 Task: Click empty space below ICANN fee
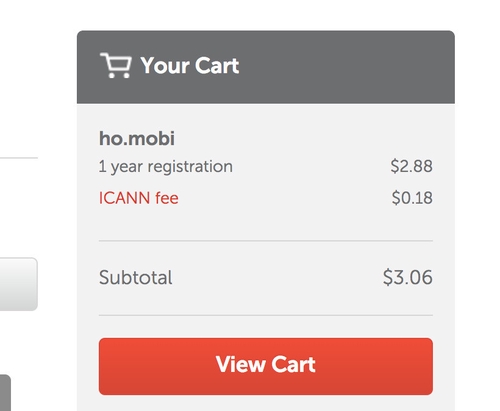click(266, 223)
